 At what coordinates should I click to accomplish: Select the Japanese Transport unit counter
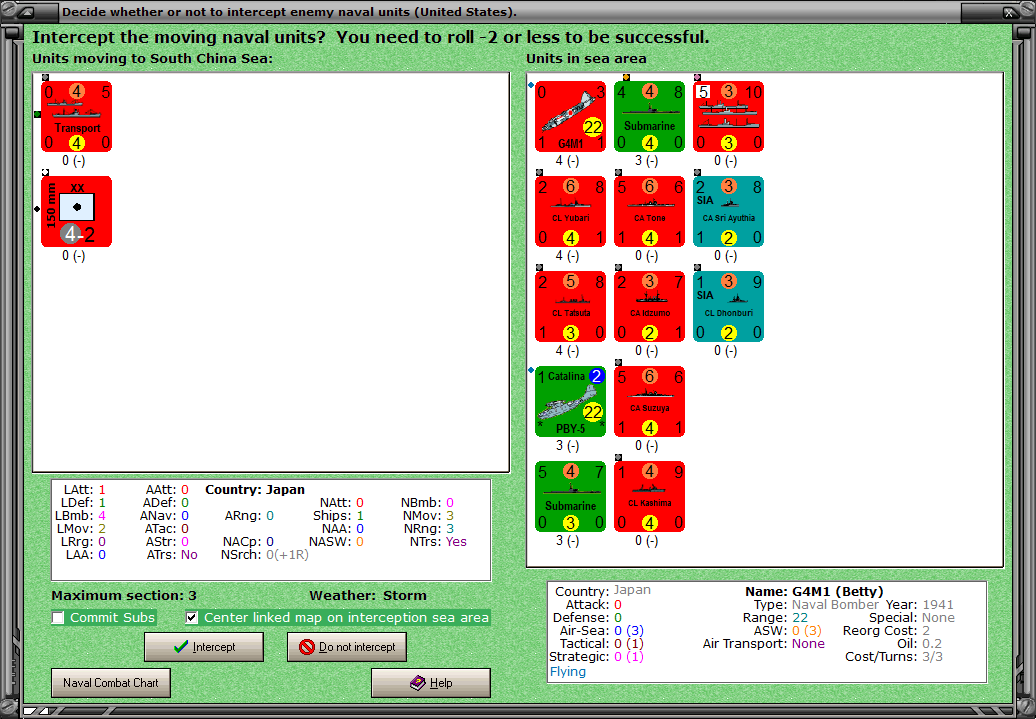tap(77, 117)
